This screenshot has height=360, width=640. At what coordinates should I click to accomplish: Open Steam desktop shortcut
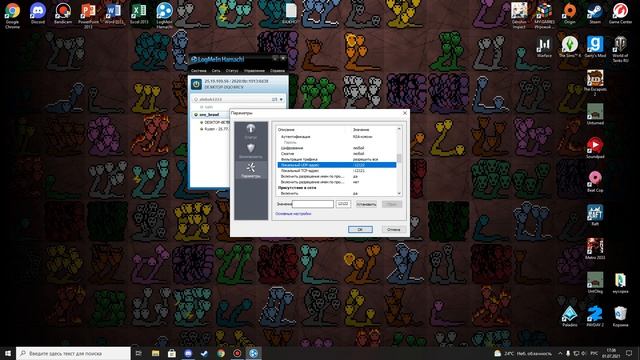click(x=595, y=13)
